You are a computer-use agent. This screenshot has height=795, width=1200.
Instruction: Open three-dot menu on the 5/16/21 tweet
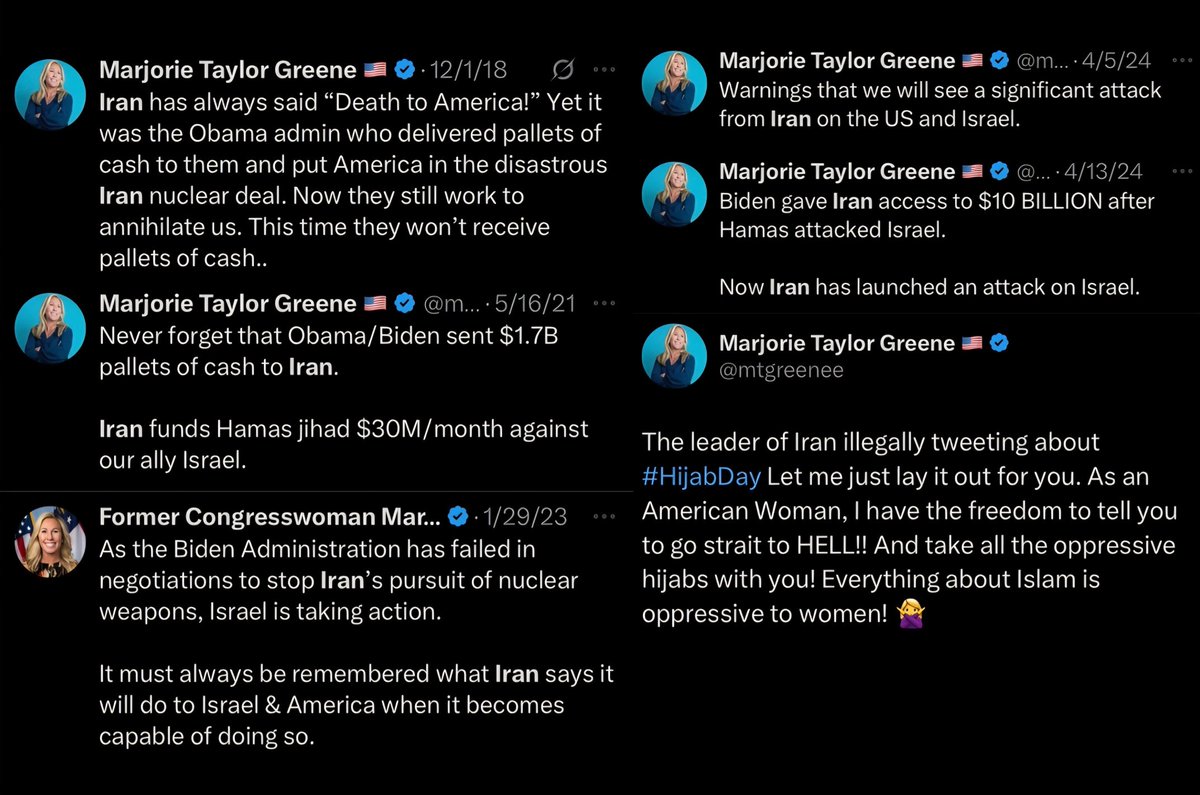coord(604,303)
